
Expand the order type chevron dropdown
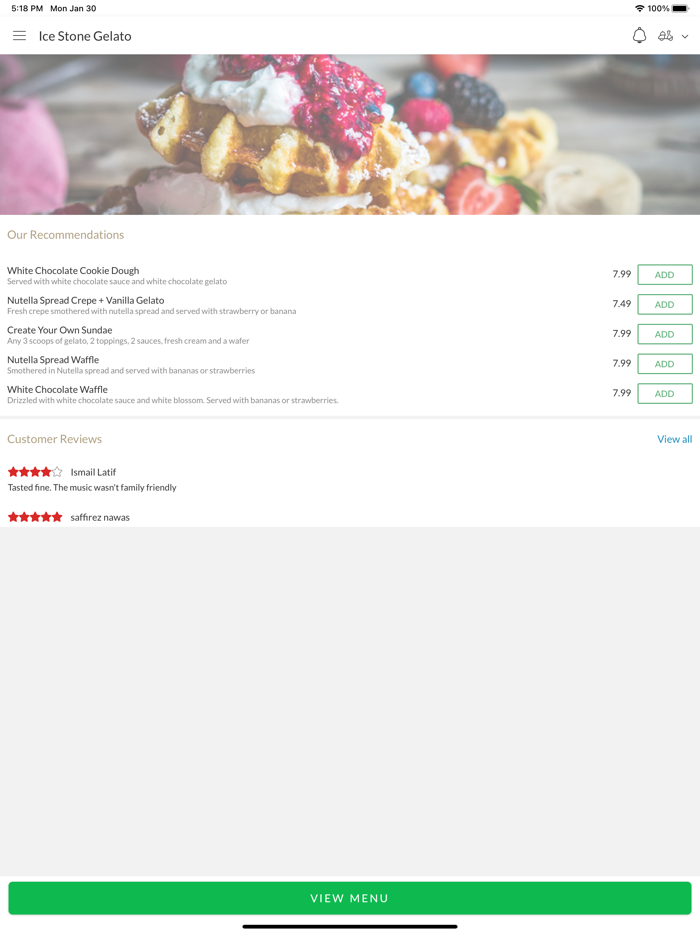[x=685, y=36]
